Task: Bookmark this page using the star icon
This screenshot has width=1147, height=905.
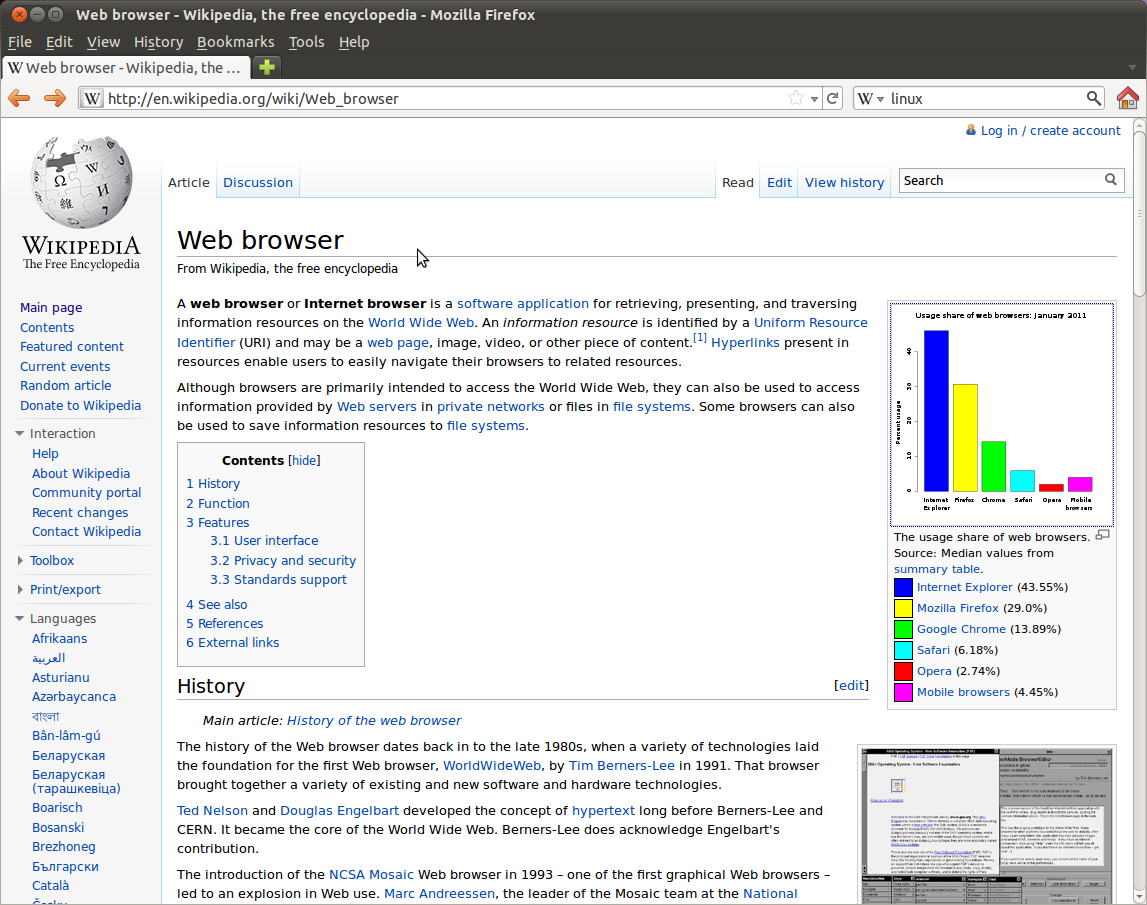Action: pos(796,98)
